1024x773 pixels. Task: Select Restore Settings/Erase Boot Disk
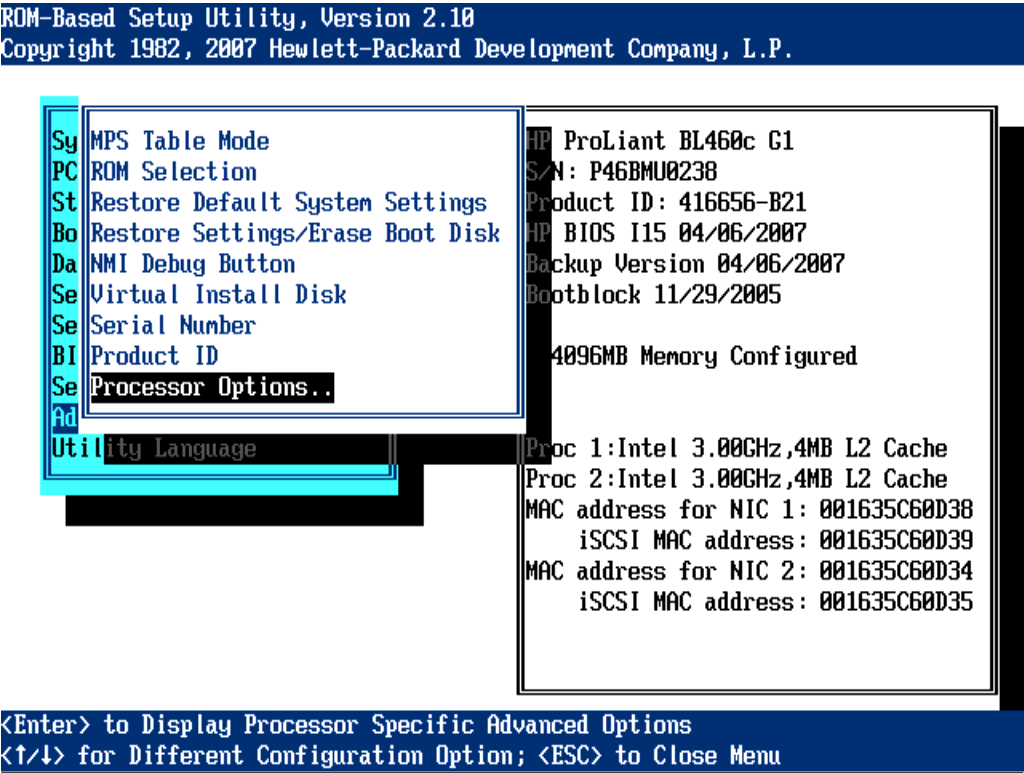295,233
